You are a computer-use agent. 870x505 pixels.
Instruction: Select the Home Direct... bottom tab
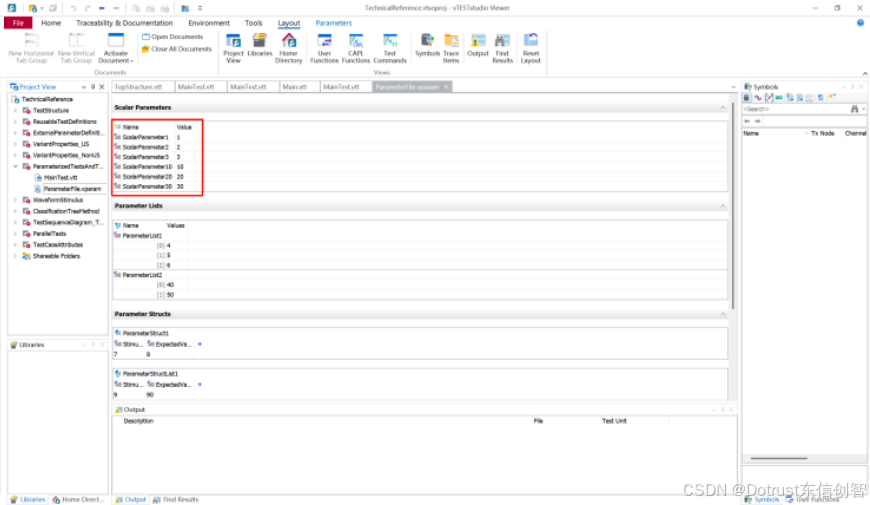(78, 499)
